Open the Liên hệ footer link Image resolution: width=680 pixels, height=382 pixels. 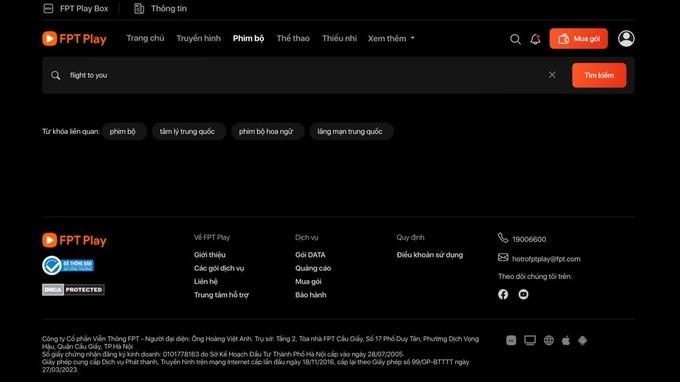click(x=206, y=282)
